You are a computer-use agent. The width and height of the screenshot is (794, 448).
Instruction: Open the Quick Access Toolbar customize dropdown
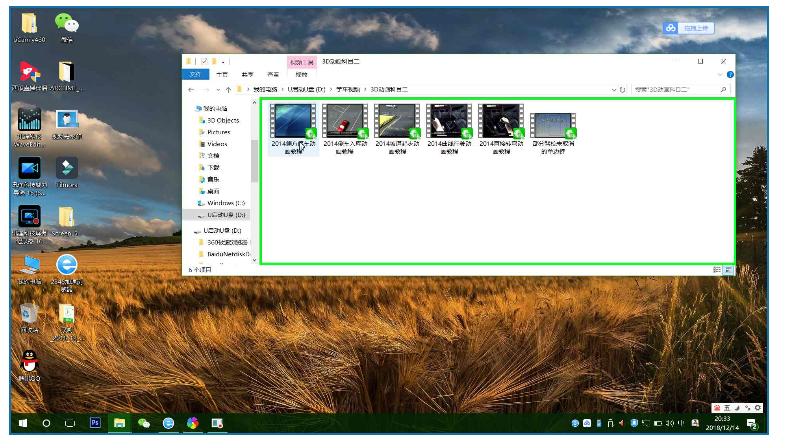(223, 62)
